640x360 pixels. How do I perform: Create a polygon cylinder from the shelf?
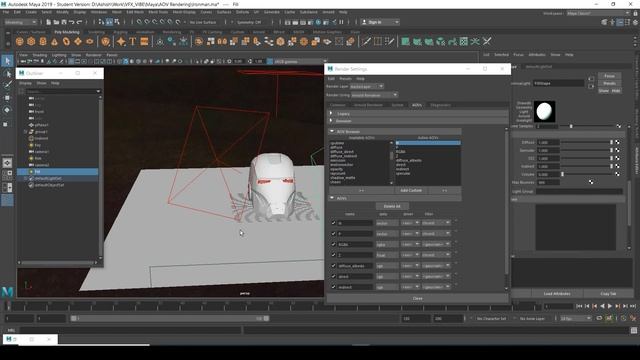coord(43,41)
